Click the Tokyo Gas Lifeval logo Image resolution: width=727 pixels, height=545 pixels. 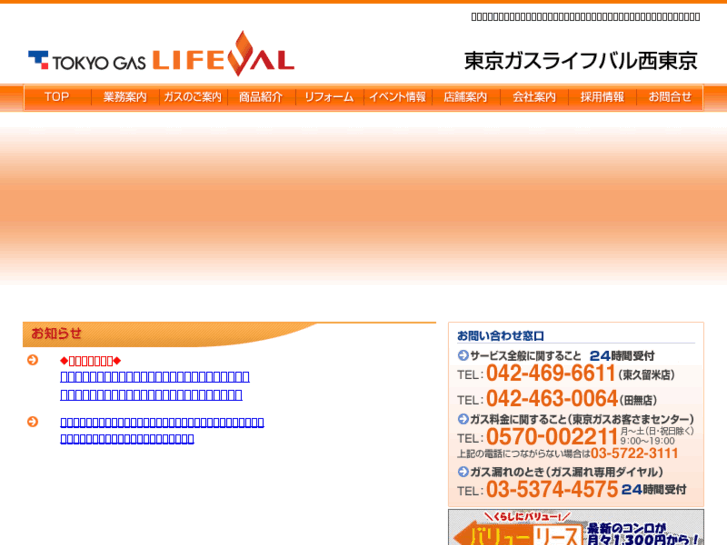pos(161,54)
